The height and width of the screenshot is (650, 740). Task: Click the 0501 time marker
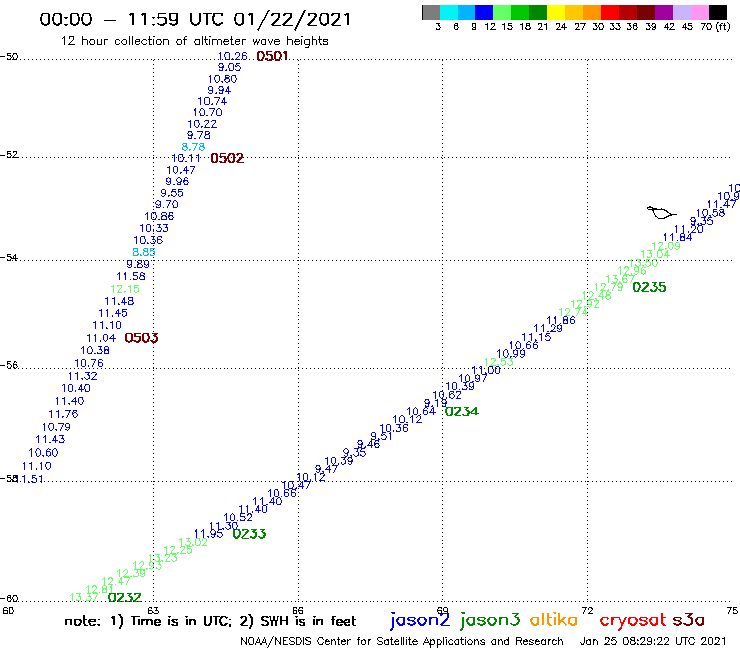[272, 56]
